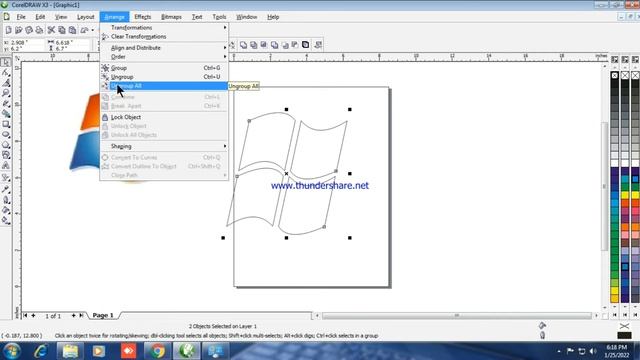Open the Bitmaps menu
The height and width of the screenshot is (360, 640).
click(x=171, y=17)
